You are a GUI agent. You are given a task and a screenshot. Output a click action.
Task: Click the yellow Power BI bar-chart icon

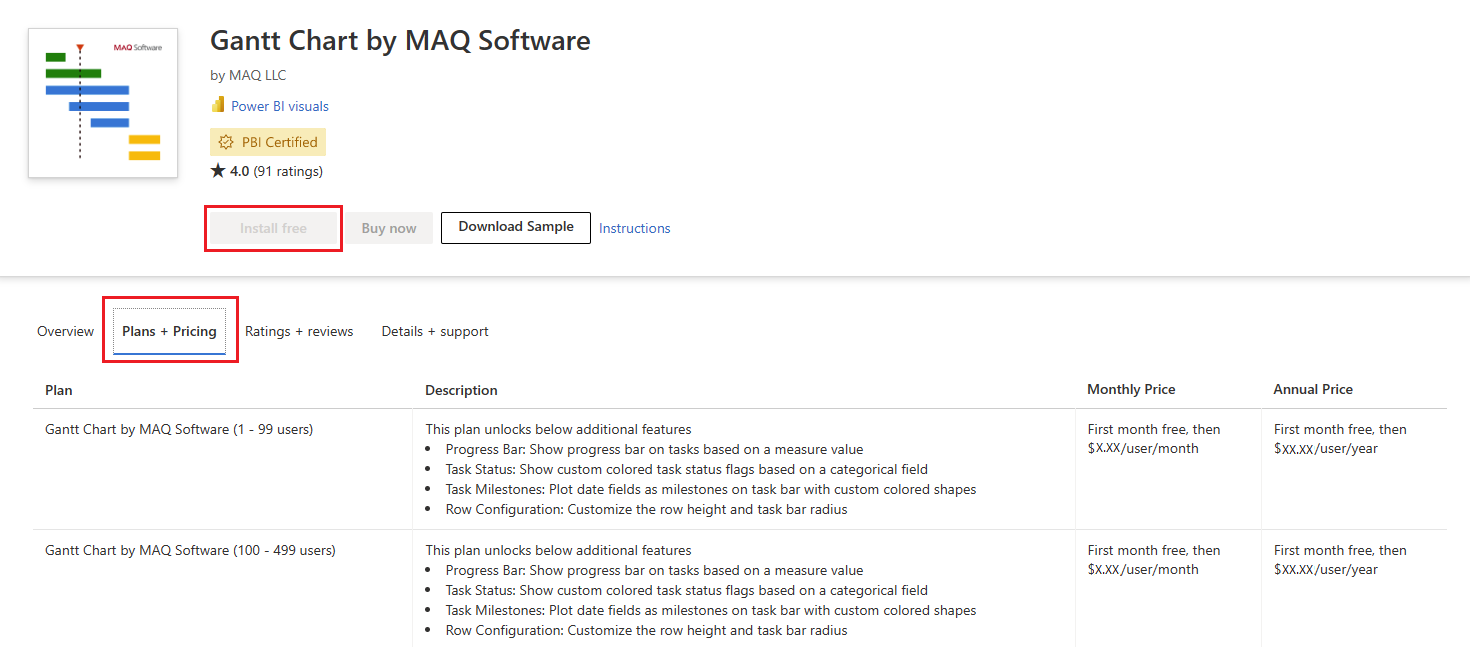pos(218,104)
